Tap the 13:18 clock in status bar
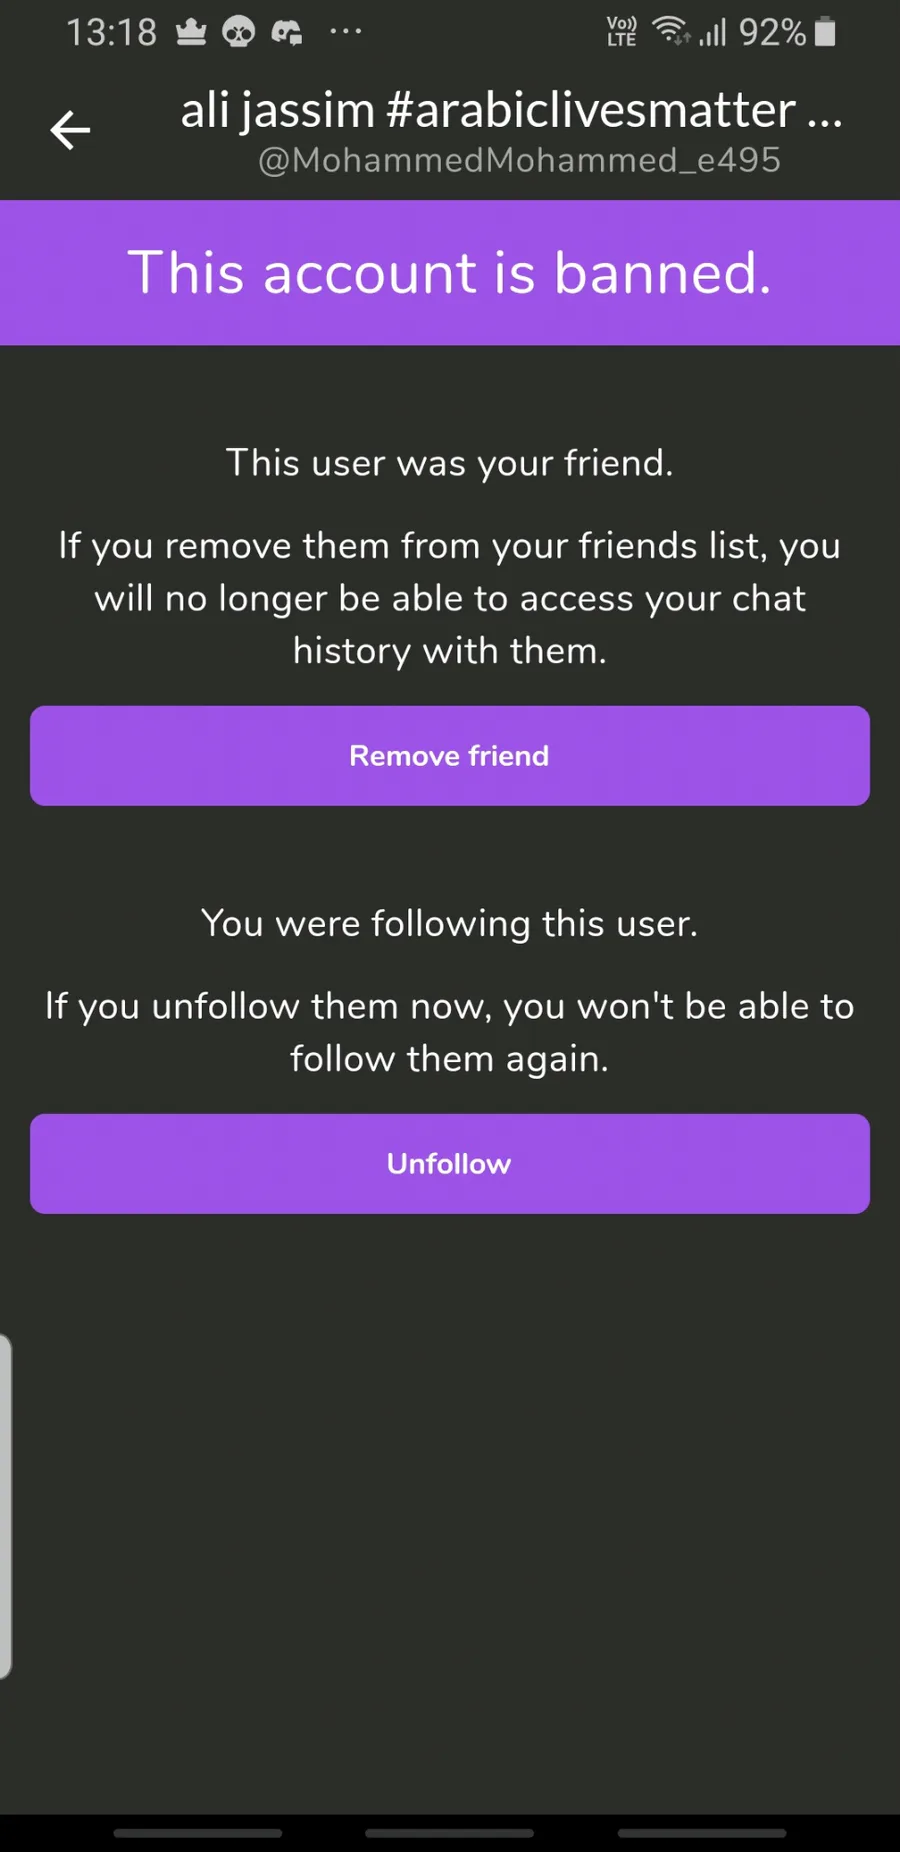Viewport: 900px width, 1852px height. coord(112,33)
